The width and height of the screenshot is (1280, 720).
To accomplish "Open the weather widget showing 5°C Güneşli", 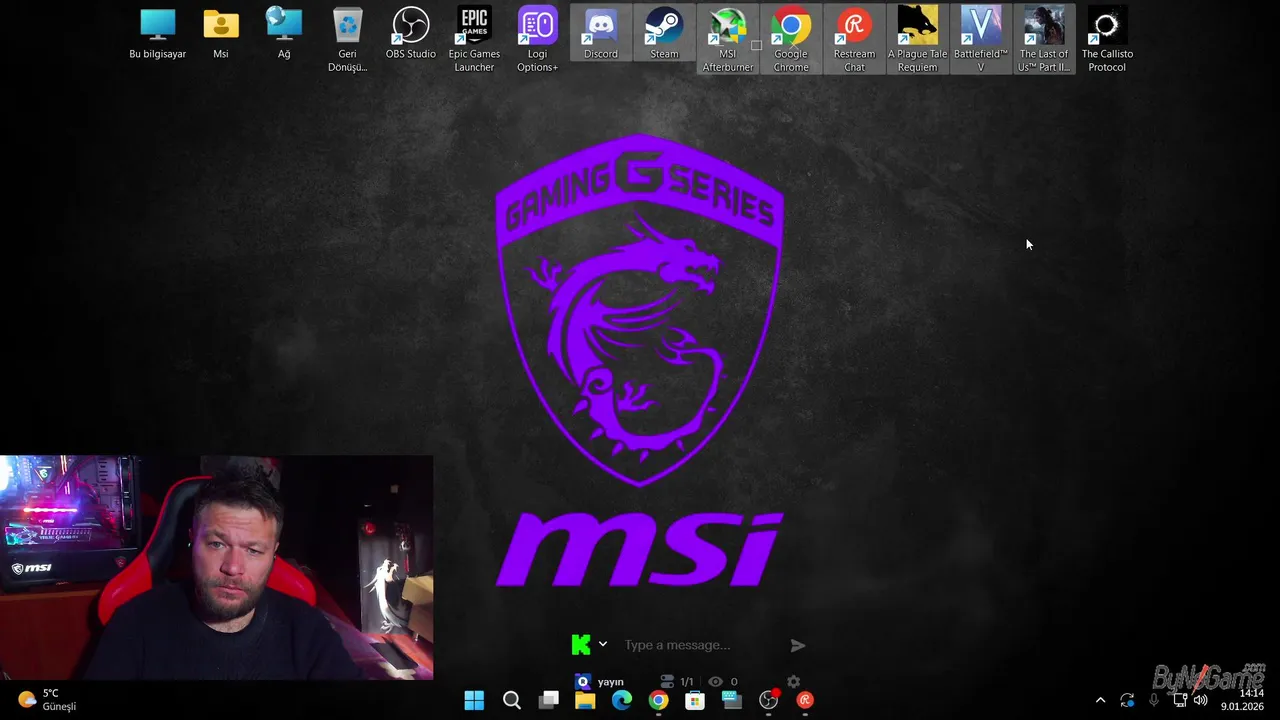I will pyautogui.click(x=48, y=700).
